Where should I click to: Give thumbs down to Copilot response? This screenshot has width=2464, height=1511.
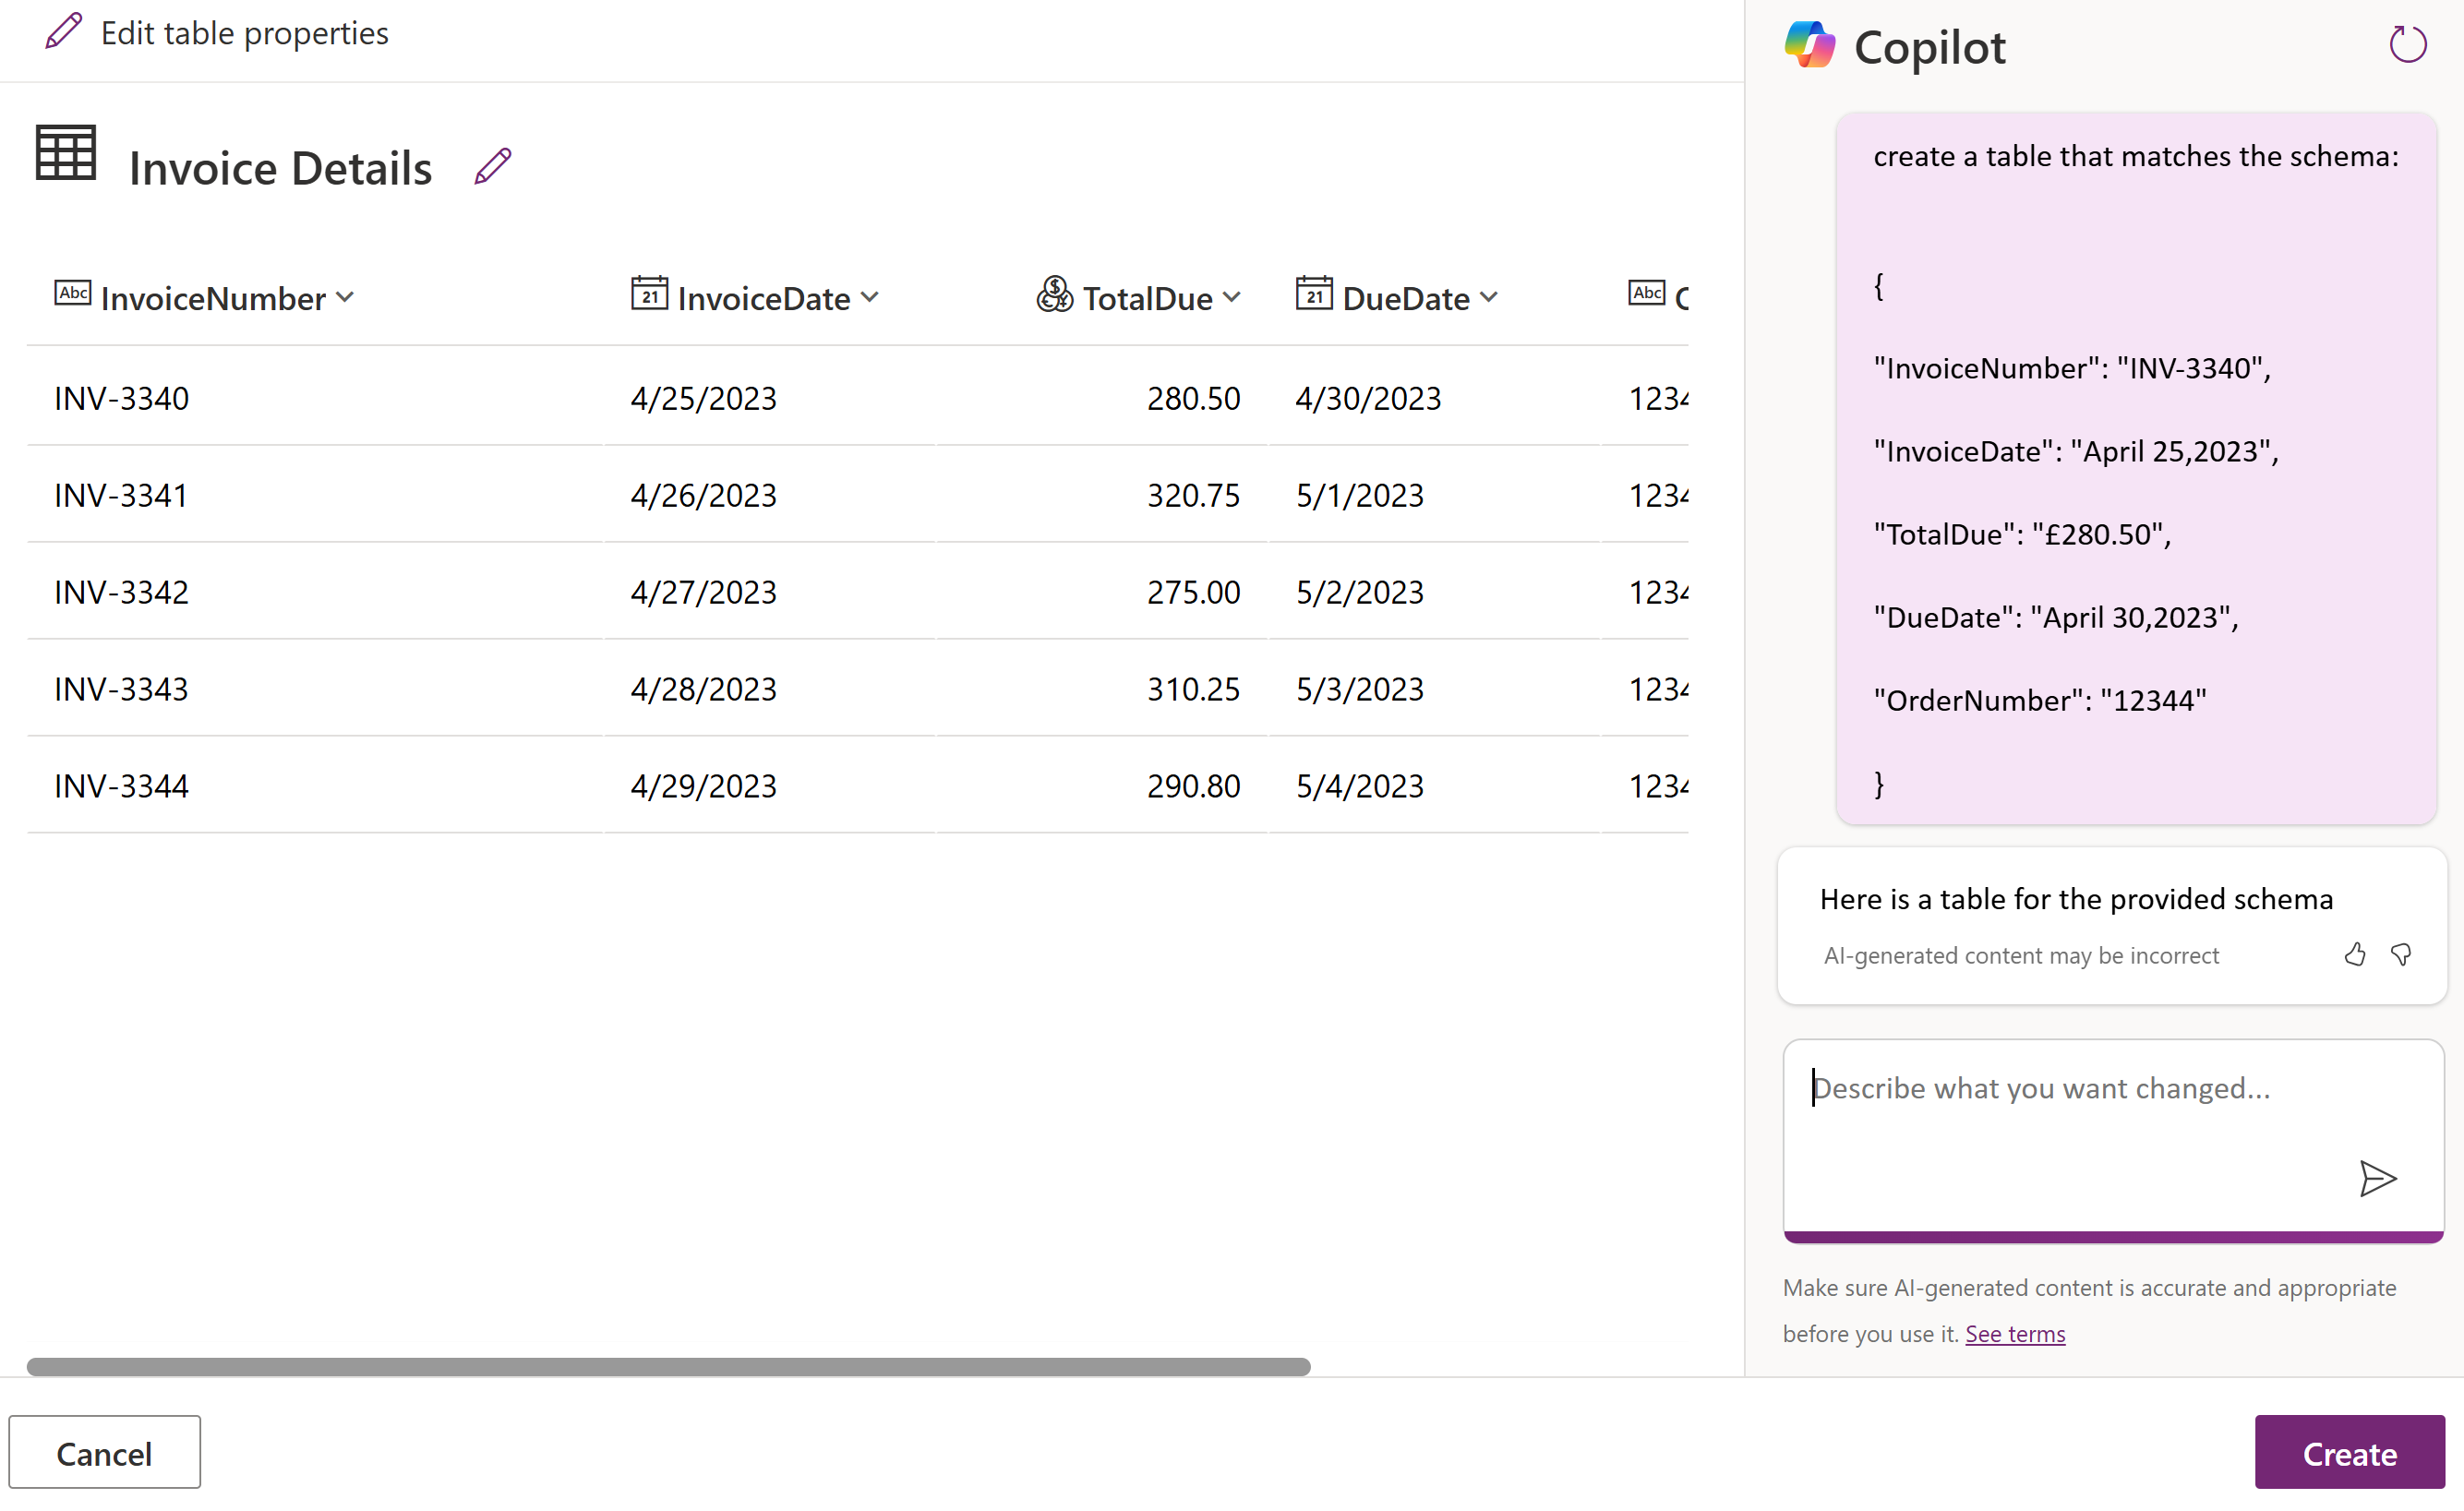coord(2401,955)
